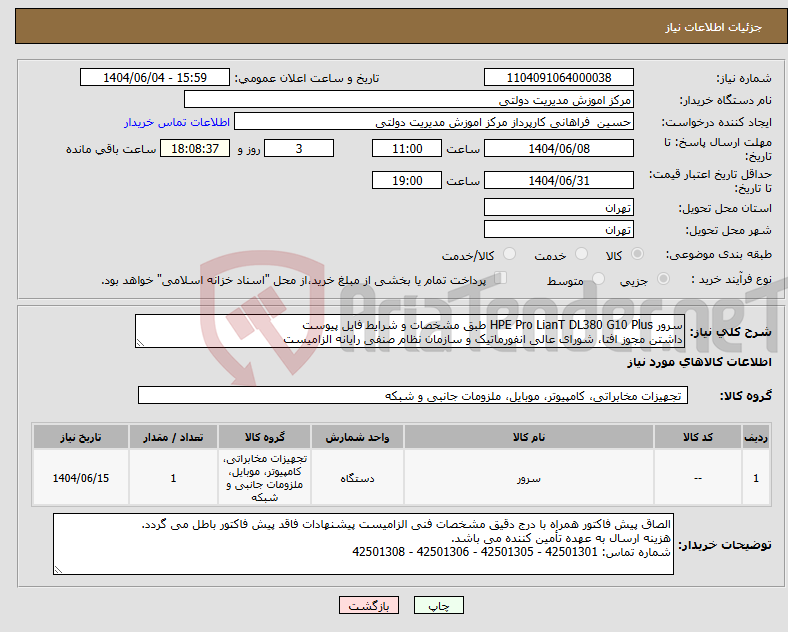Toggle the اسناد خزانه اسلامی payment checkbox
Image resolution: width=788 pixels, height=632 pixels.
[501, 278]
